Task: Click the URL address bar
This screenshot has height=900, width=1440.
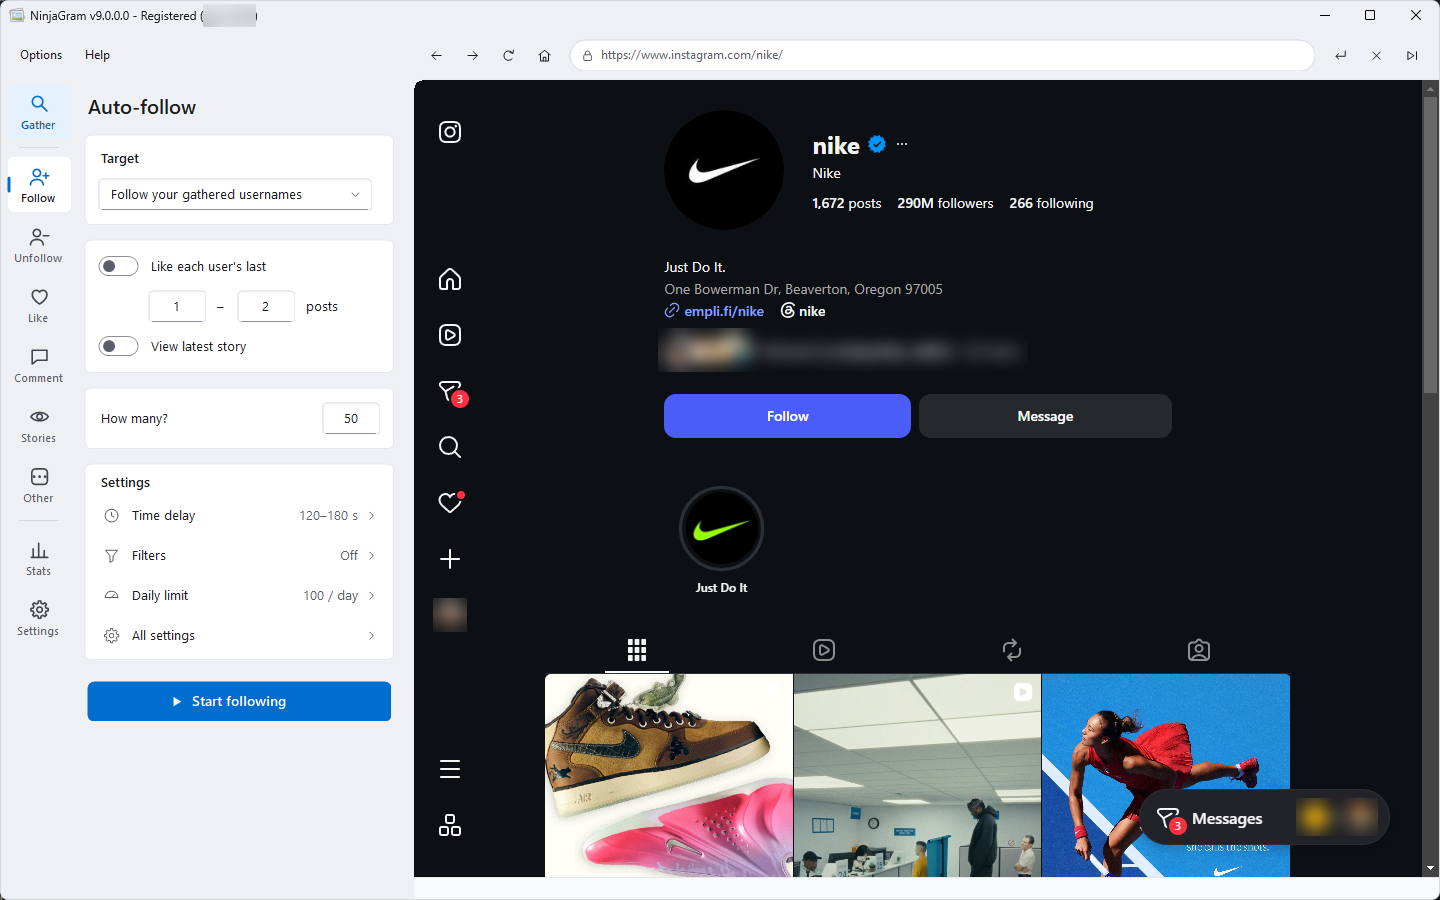Action: click(942, 55)
